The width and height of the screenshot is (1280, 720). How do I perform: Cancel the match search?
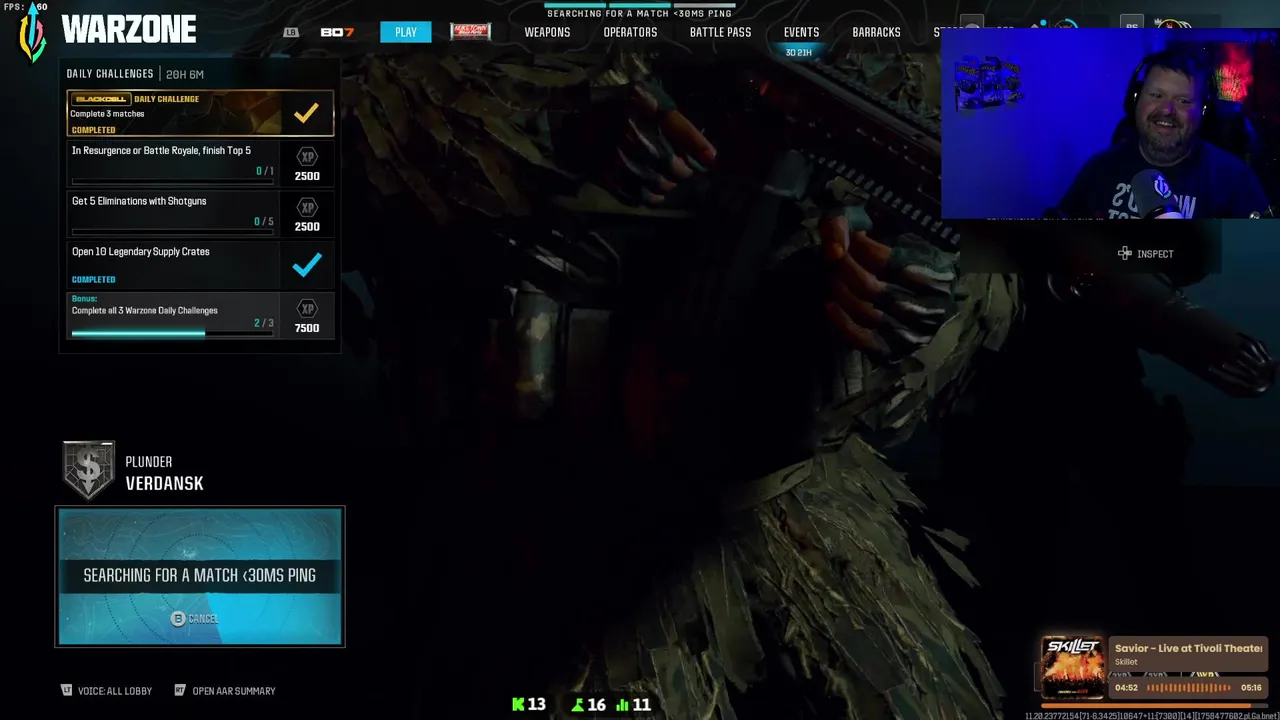(194, 619)
